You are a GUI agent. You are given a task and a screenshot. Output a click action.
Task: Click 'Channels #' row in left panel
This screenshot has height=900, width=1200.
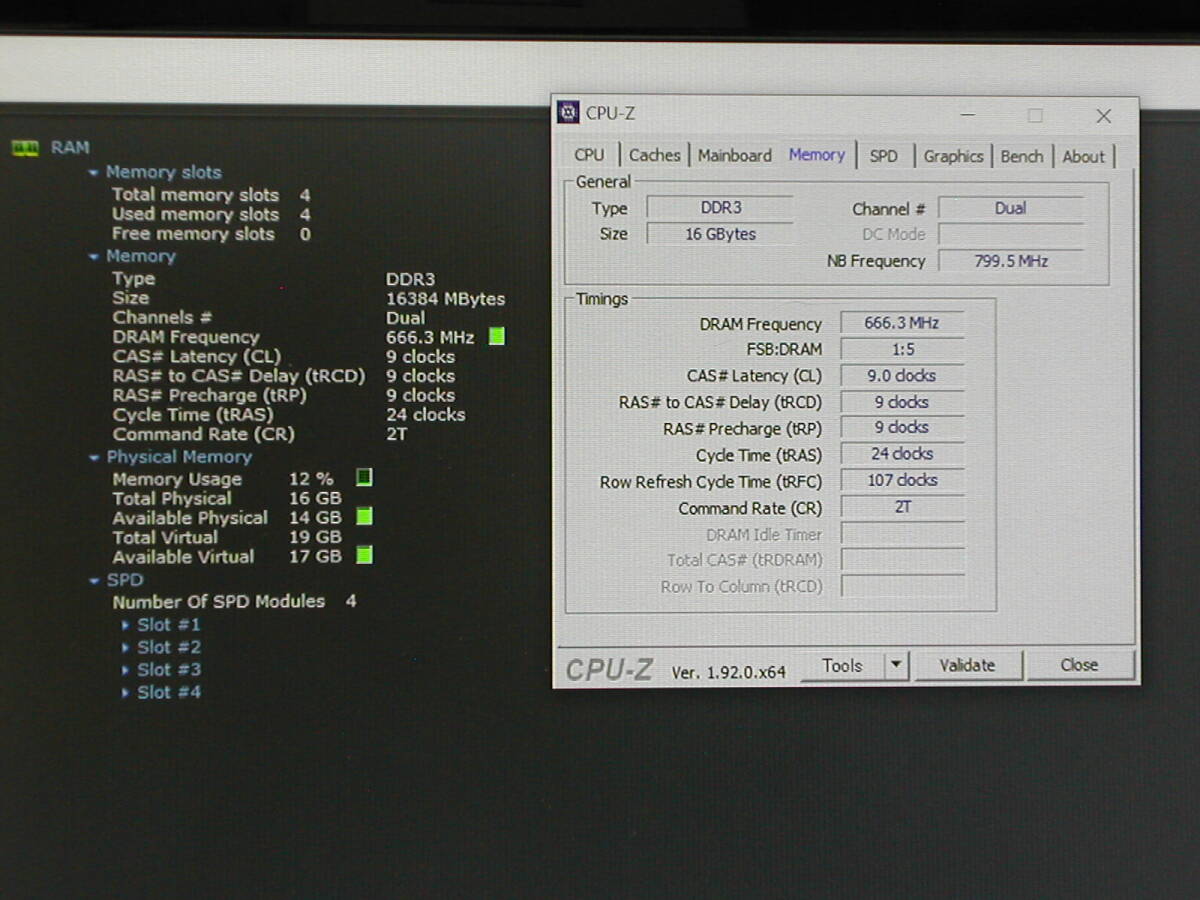click(x=269, y=318)
